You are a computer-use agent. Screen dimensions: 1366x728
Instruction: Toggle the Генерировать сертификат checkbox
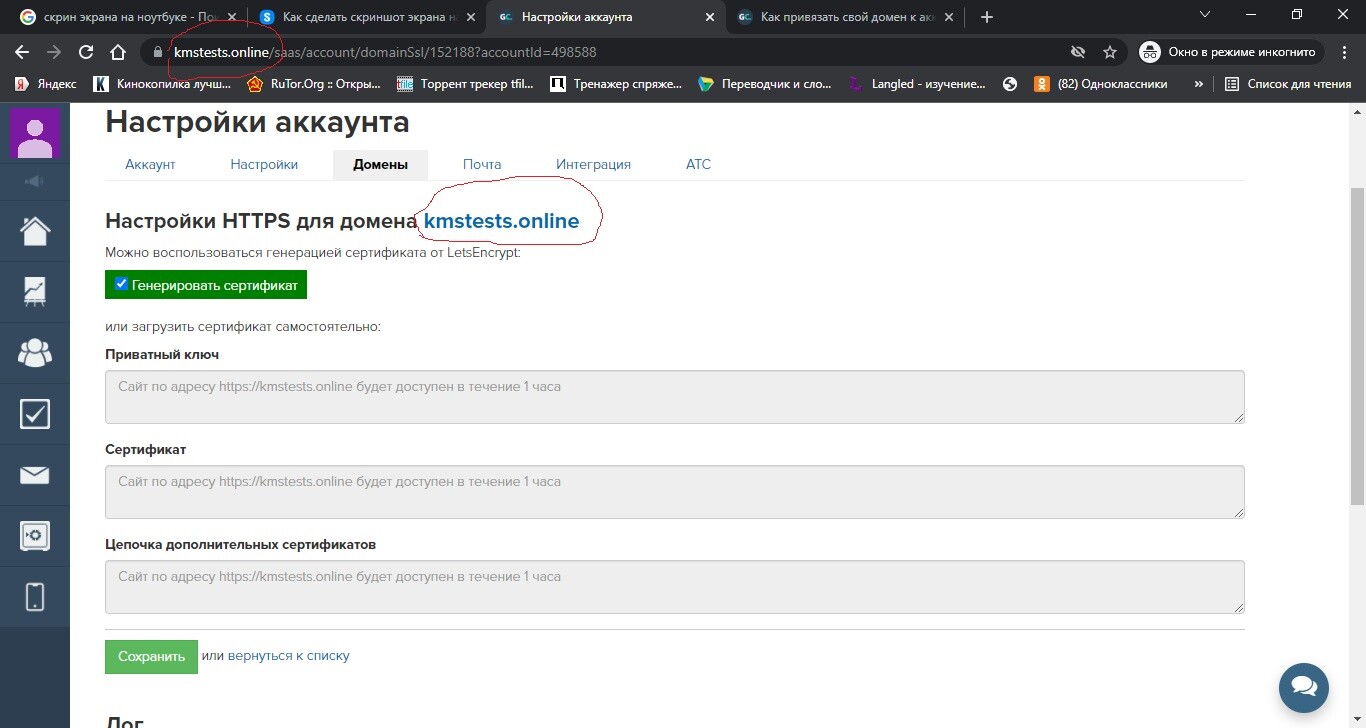(121, 284)
